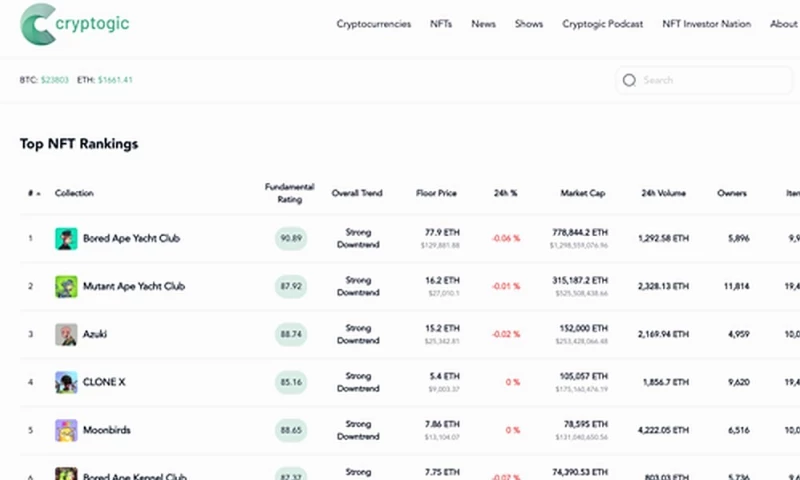
Task: Click the 4,959 owners value
Action: click(x=739, y=334)
